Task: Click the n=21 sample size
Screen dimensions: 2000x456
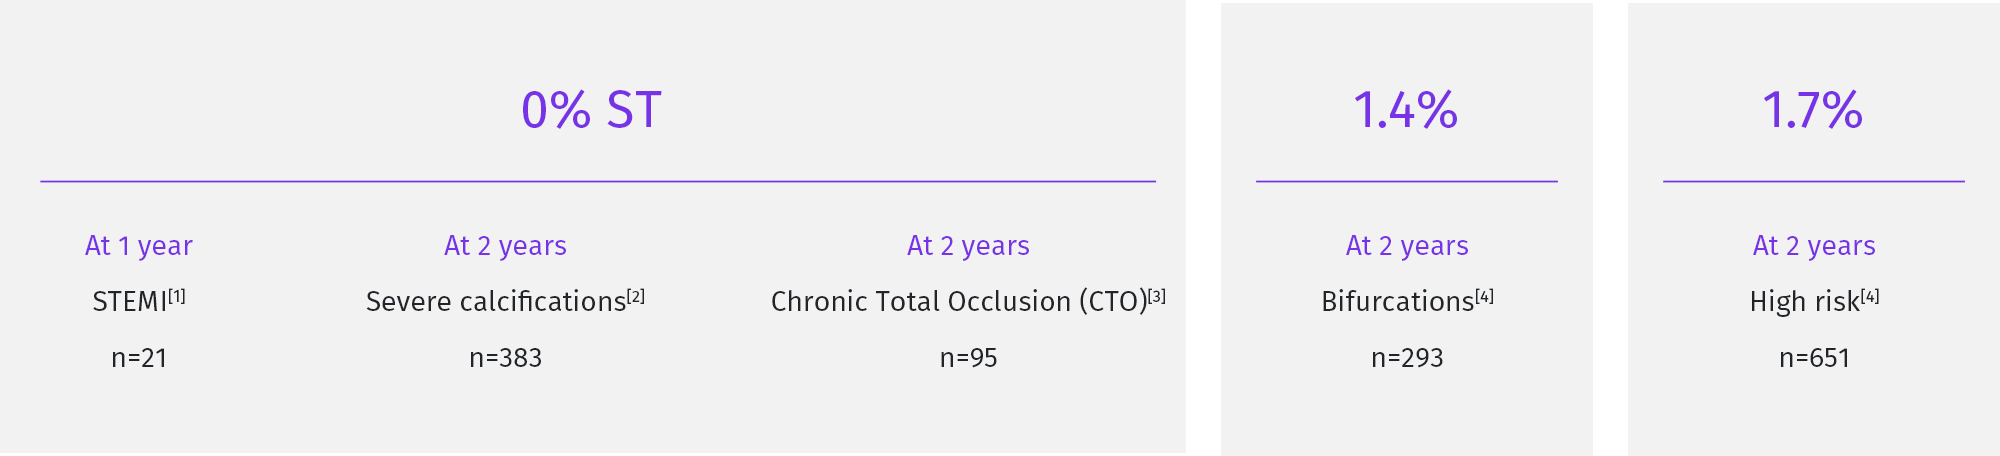Action: [x=139, y=358]
